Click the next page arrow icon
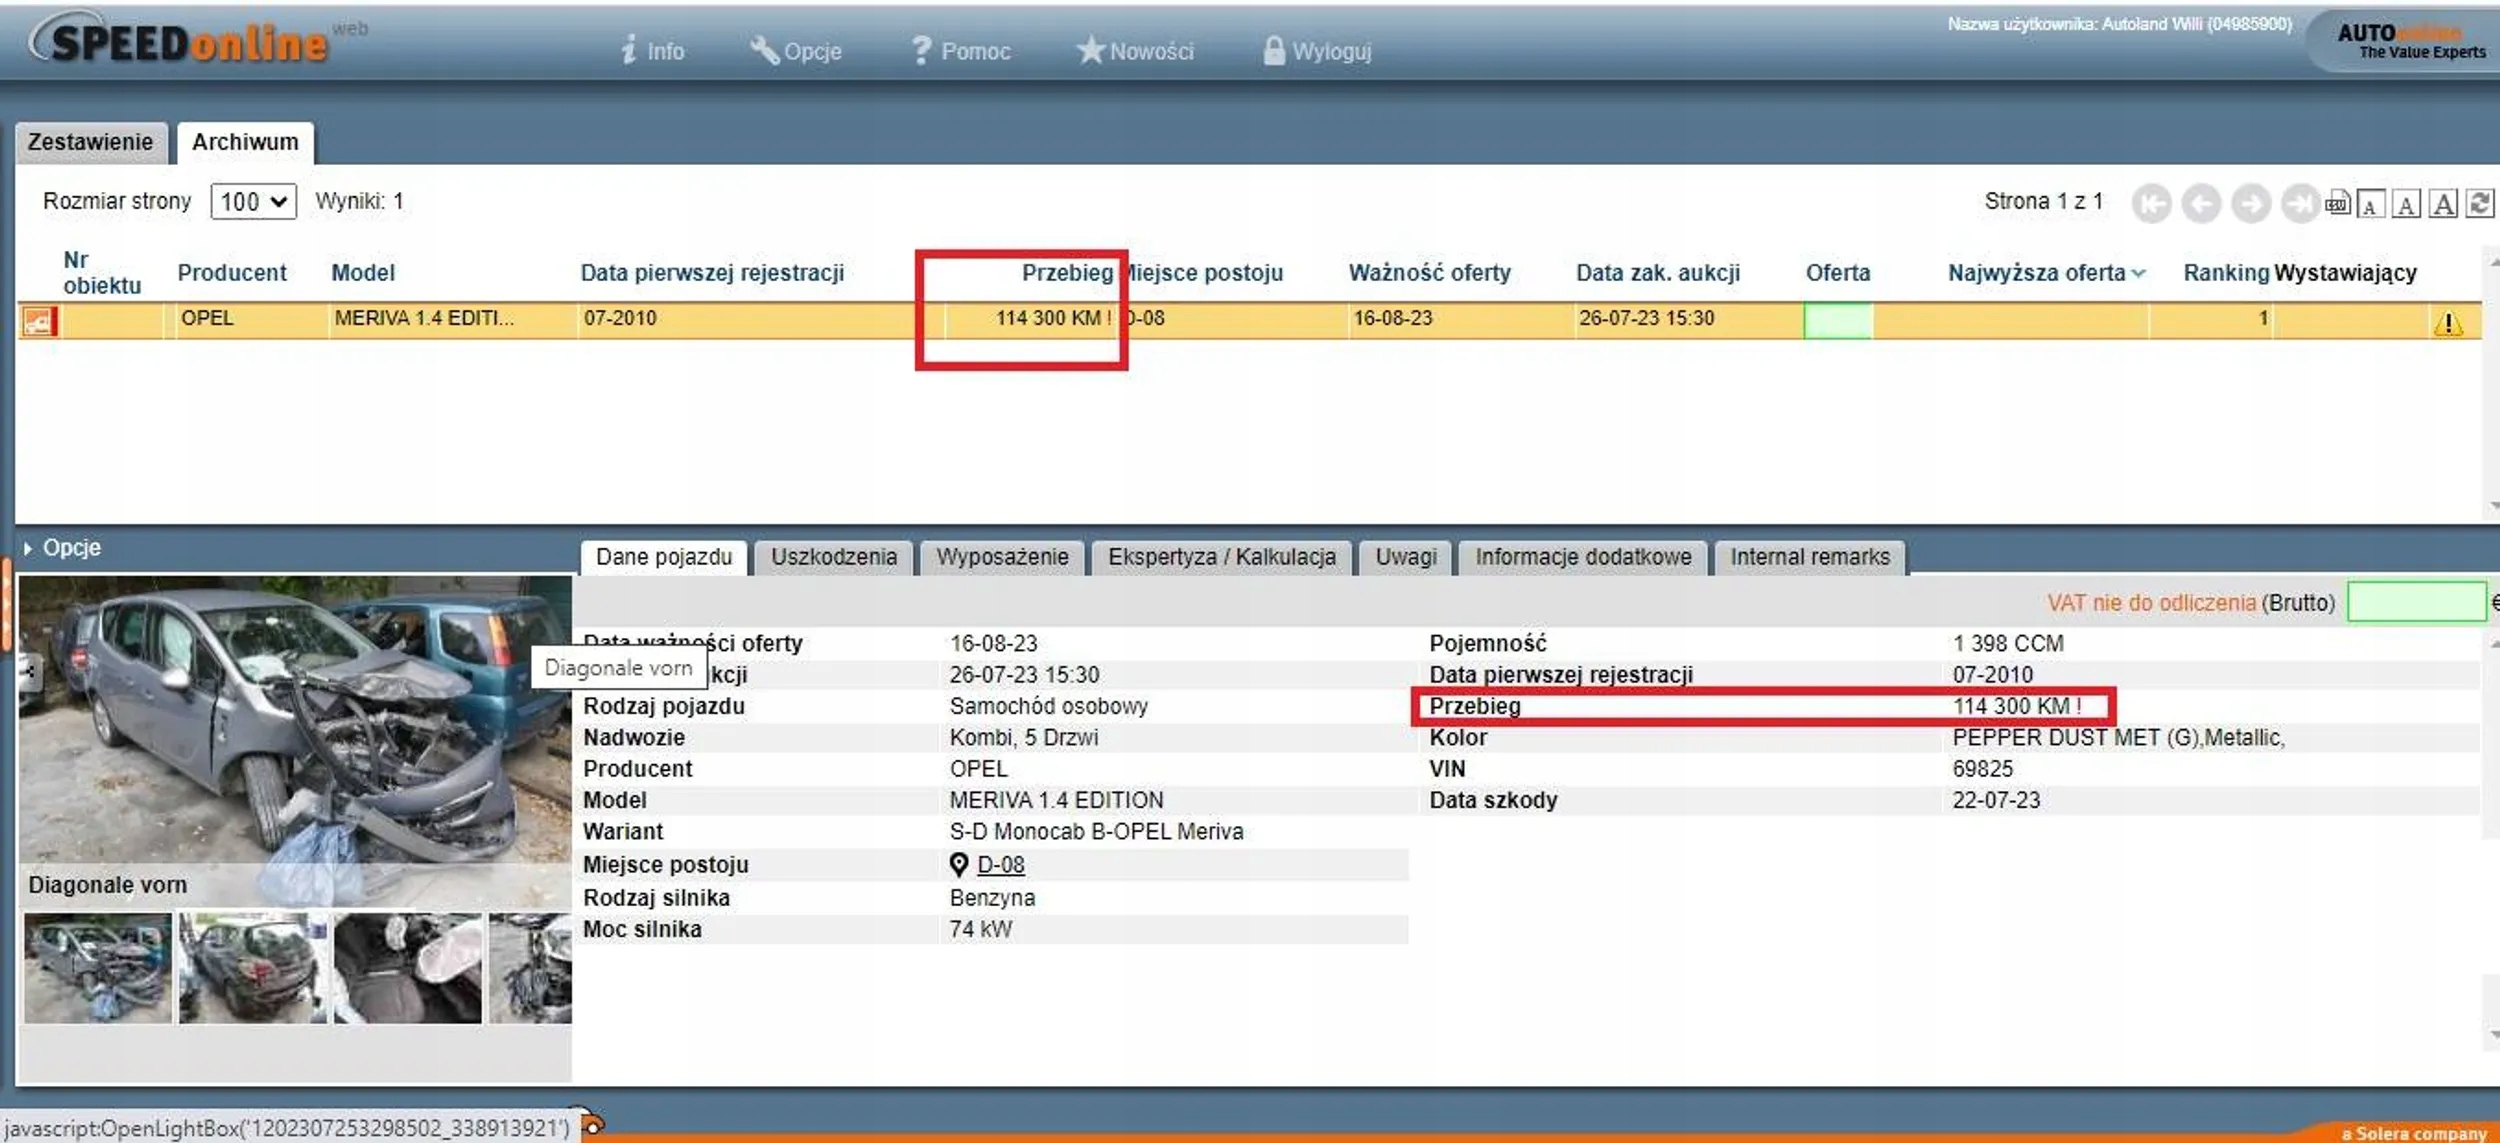Image resolution: width=2500 pixels, height=1143 pixels. (2250, 204)
